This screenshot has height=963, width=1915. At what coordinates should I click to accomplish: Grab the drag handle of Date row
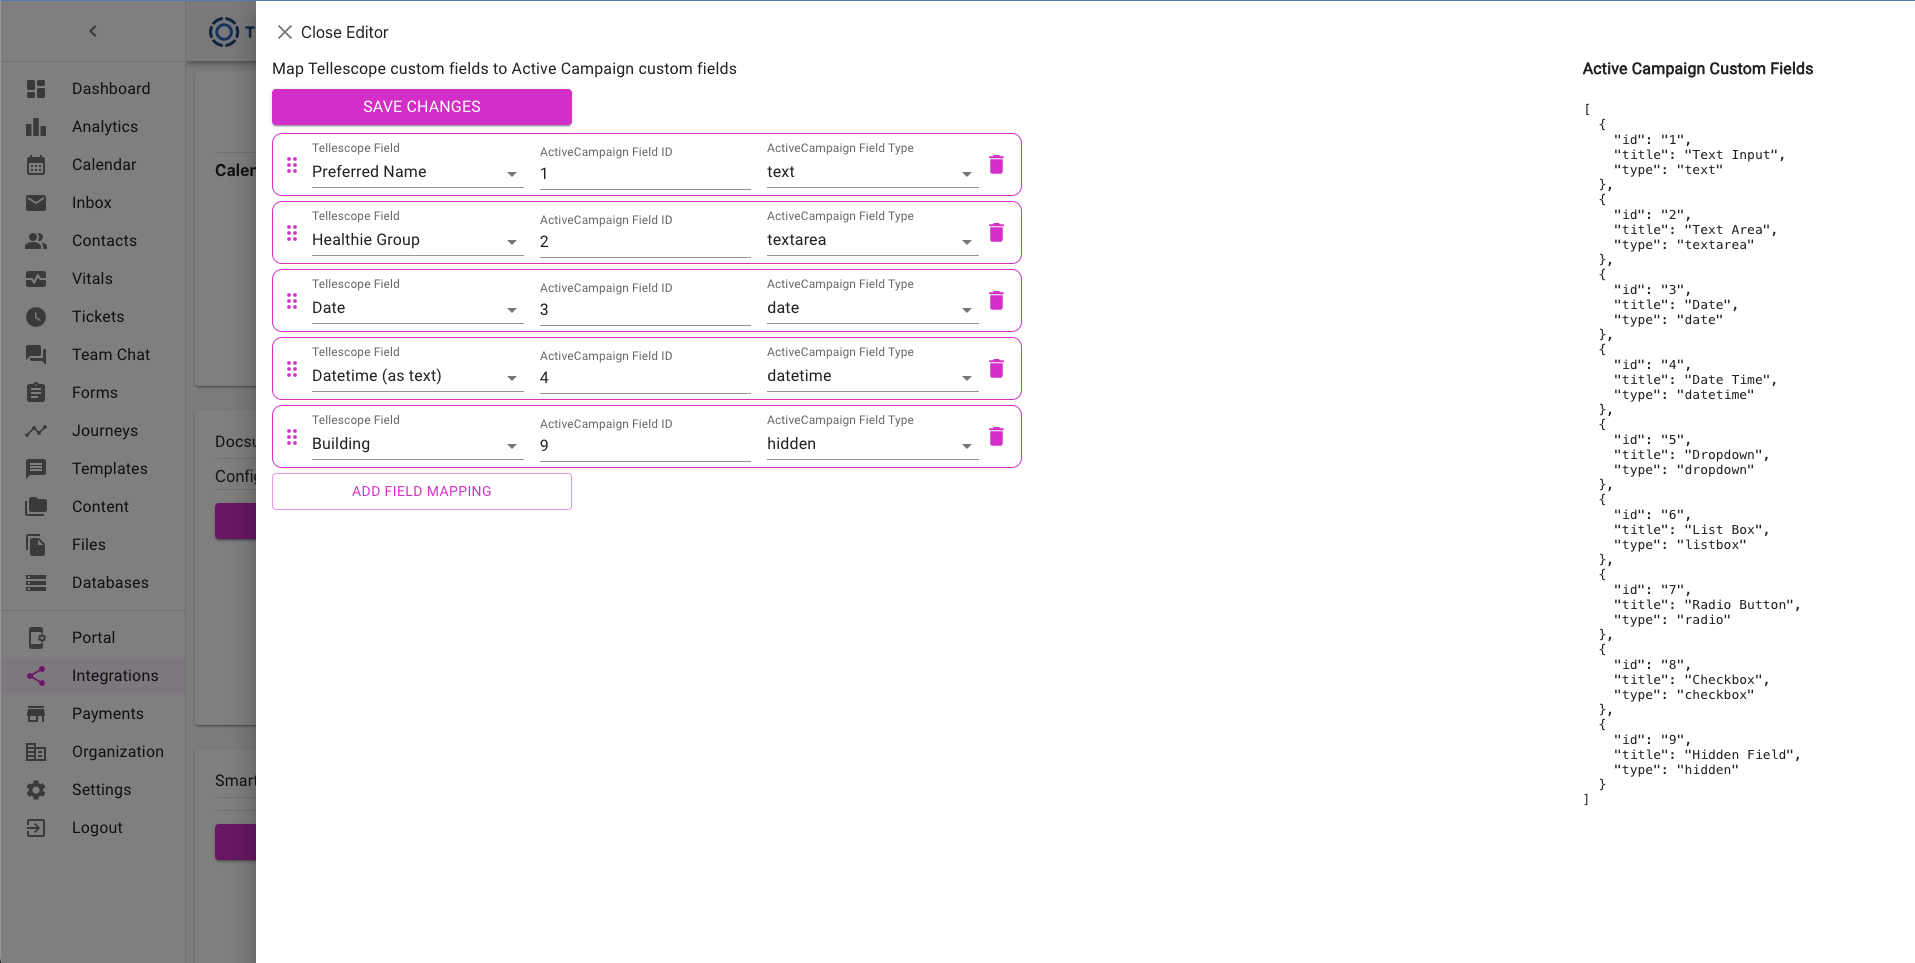coord(292,301)
